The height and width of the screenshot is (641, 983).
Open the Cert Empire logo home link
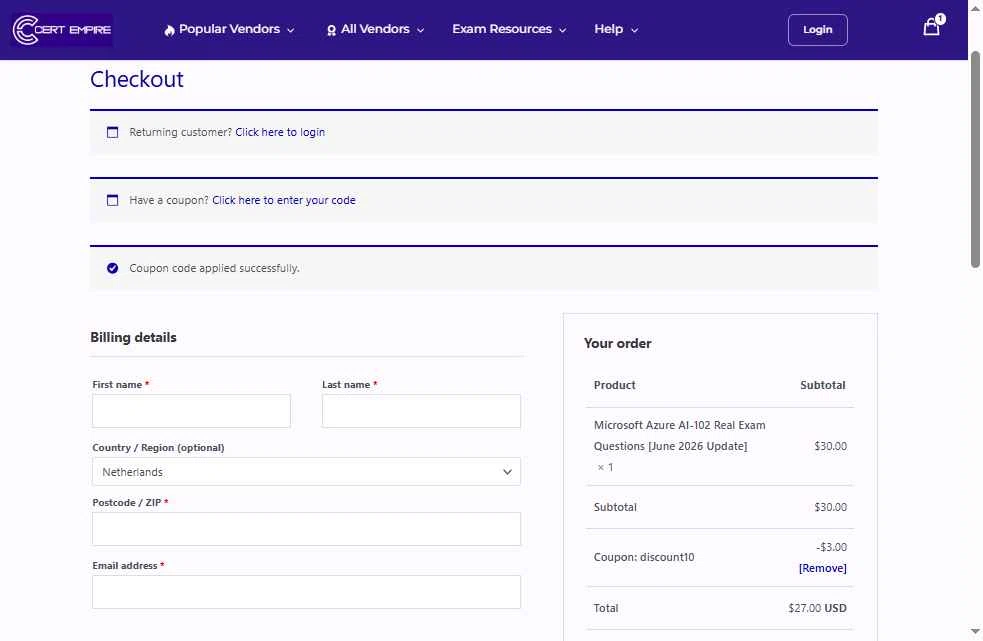[x=62, y=29]
